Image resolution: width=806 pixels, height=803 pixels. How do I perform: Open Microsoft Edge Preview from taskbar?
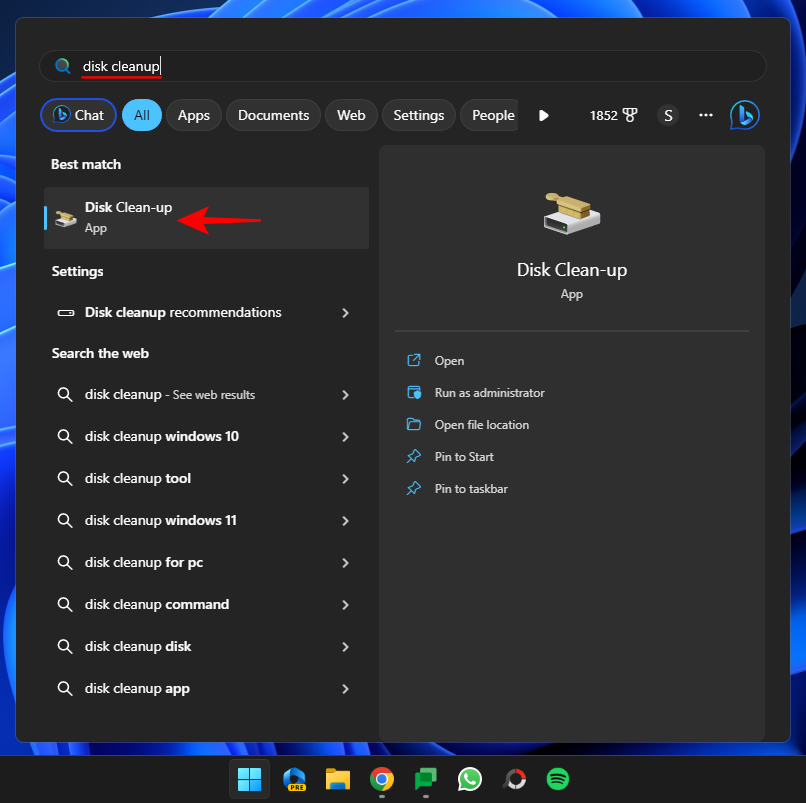(294, 779)
